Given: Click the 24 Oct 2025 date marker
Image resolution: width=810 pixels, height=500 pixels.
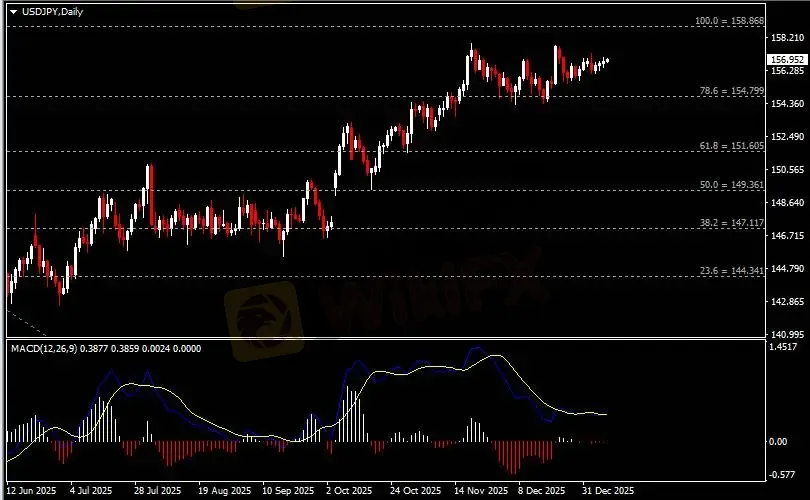Looking at the screenshot, I should 415,491.
